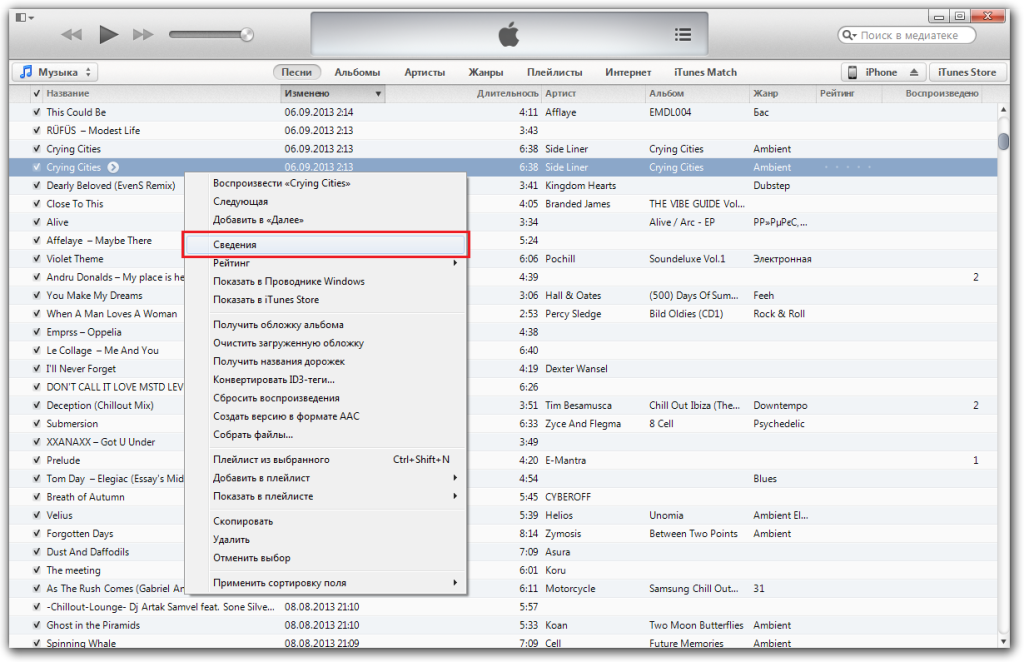1024x662 pixels.
Task: Click Удалить in the context menu
Action: coord(232,540)
